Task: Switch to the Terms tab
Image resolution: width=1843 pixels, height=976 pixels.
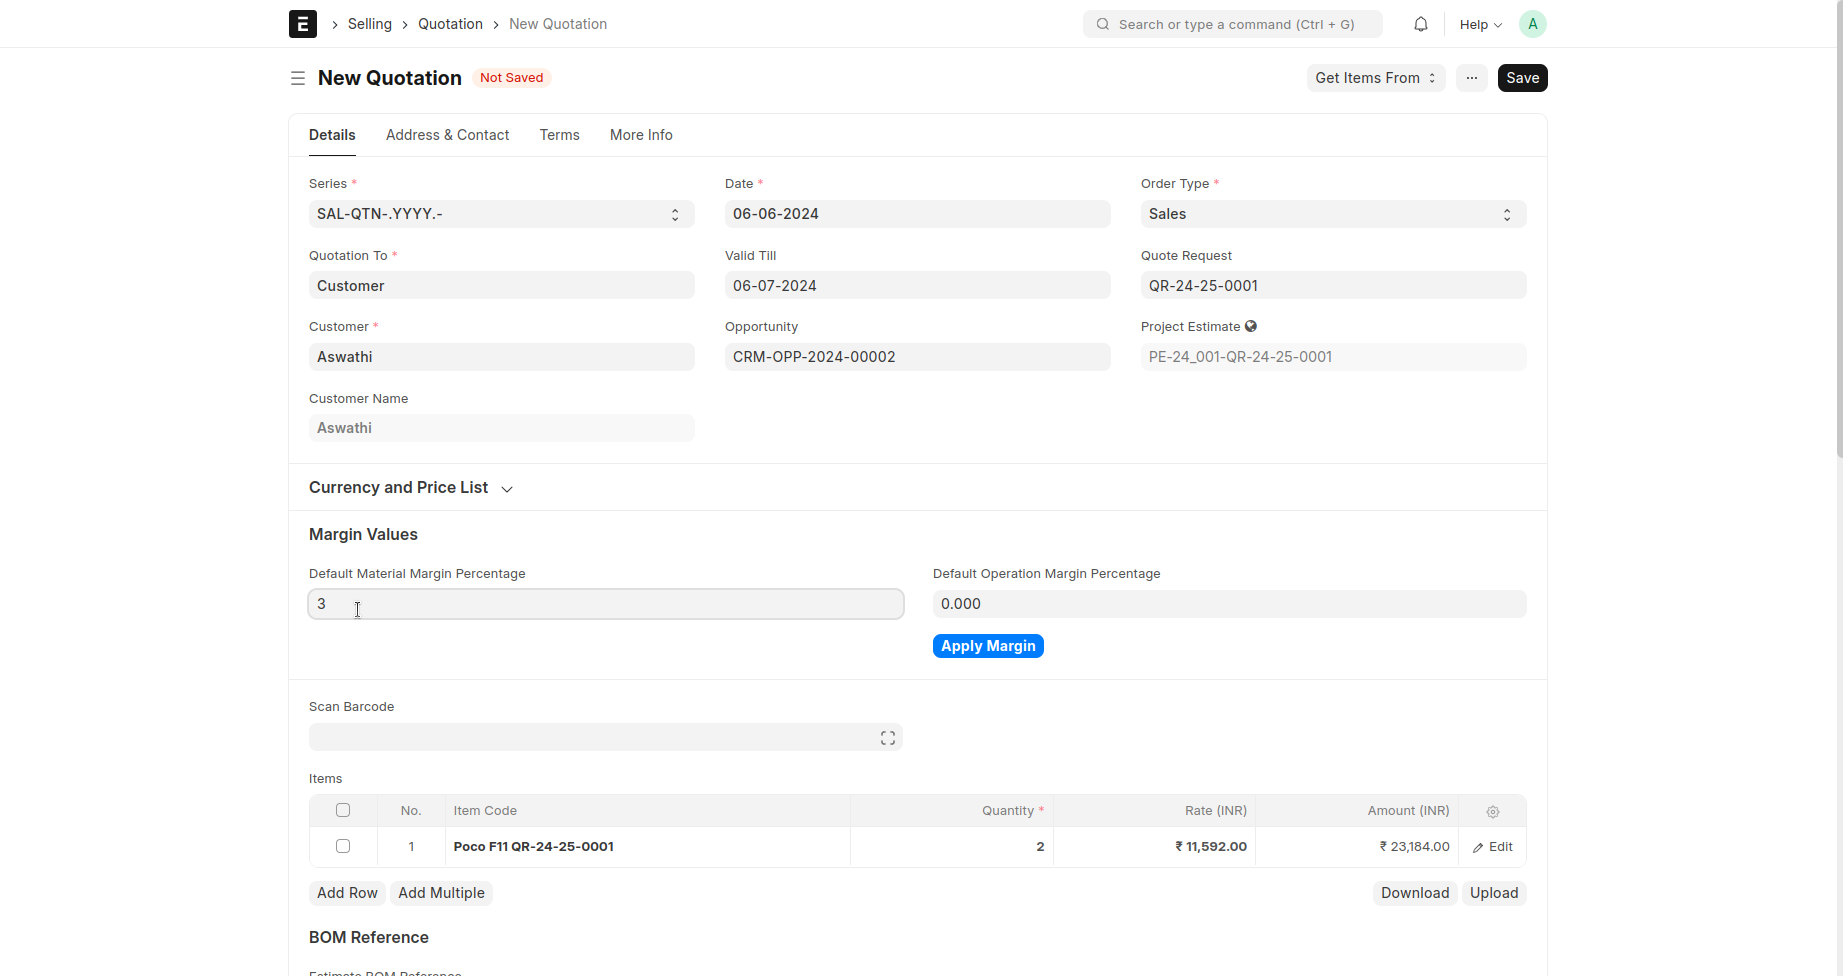Action: 559,135
